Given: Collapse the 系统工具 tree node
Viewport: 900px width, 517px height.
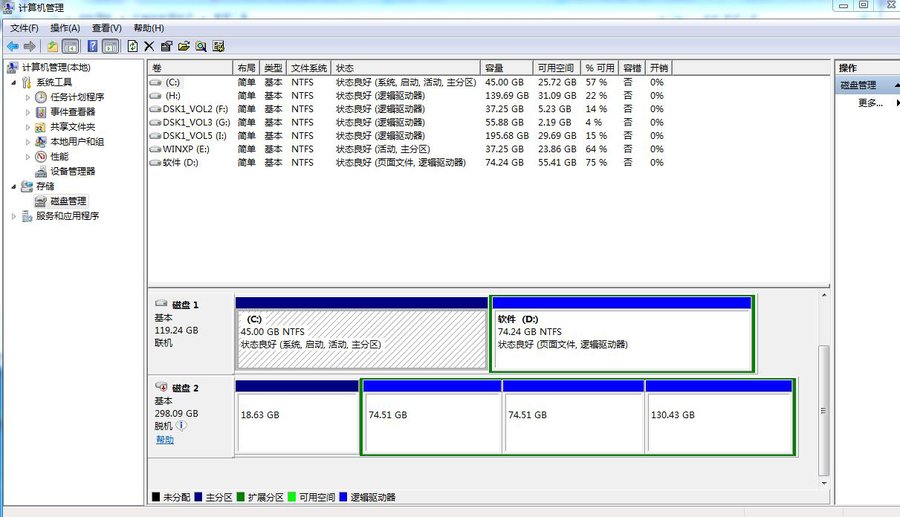Looking at the screenshot, I should pyautogui.click(x=14, y=83).
